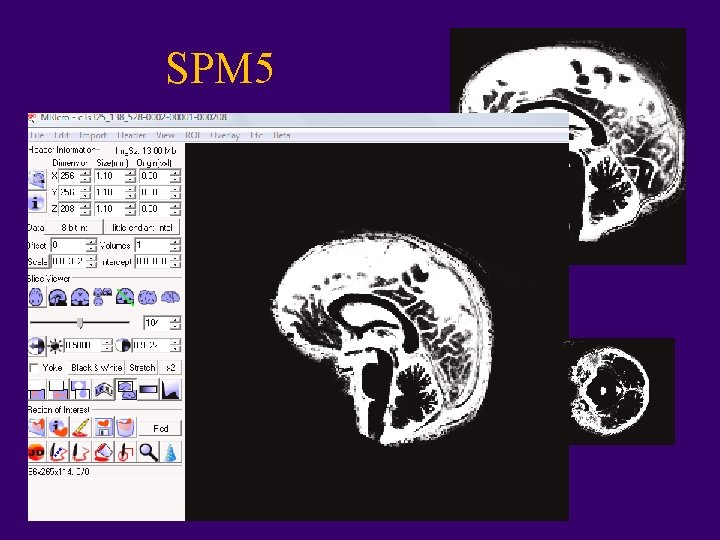Select the pen with circle shape tool
This screenshot has height=540, width=720.
[125, 452]
